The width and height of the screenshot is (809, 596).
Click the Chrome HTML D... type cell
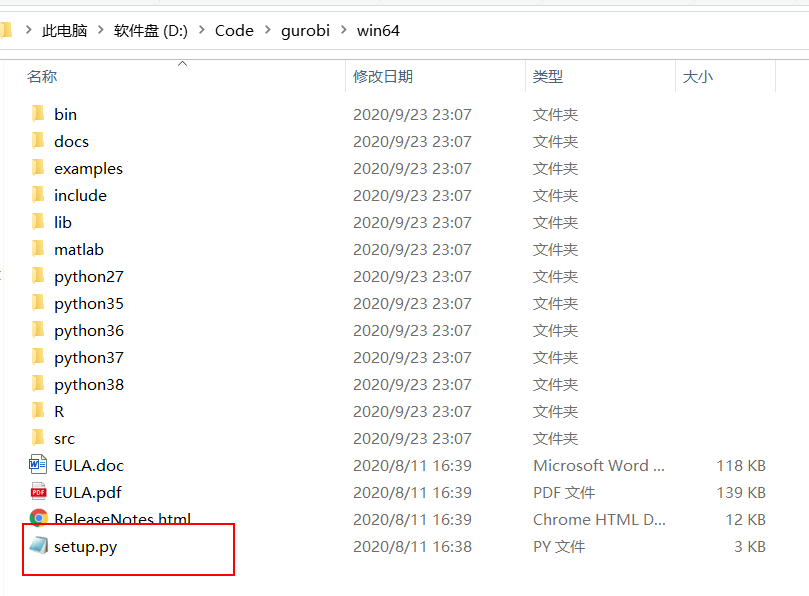coord(599,519)
